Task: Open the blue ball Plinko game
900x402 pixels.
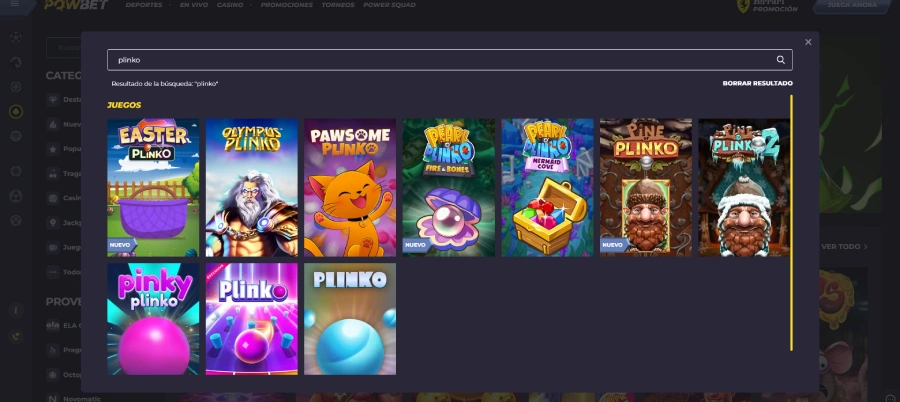Action: (x=350, y=319)
